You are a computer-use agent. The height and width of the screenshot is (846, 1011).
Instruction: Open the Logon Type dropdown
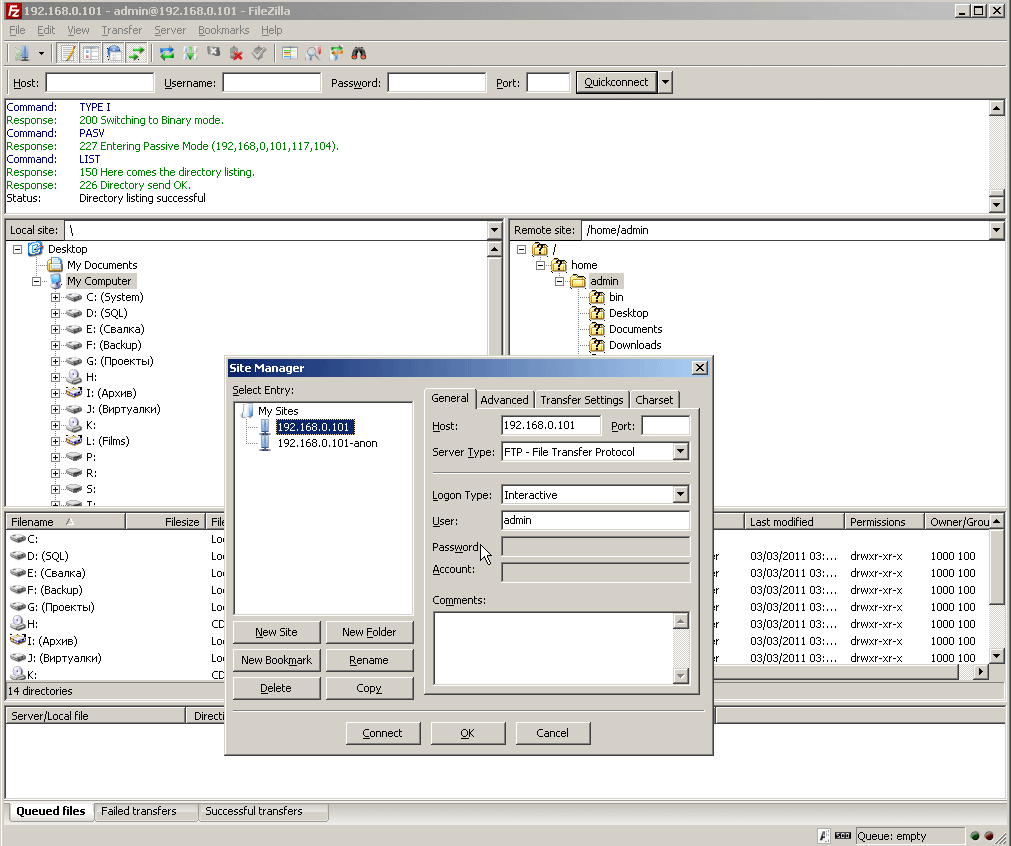pyautogui.click(x=680, y=495)
